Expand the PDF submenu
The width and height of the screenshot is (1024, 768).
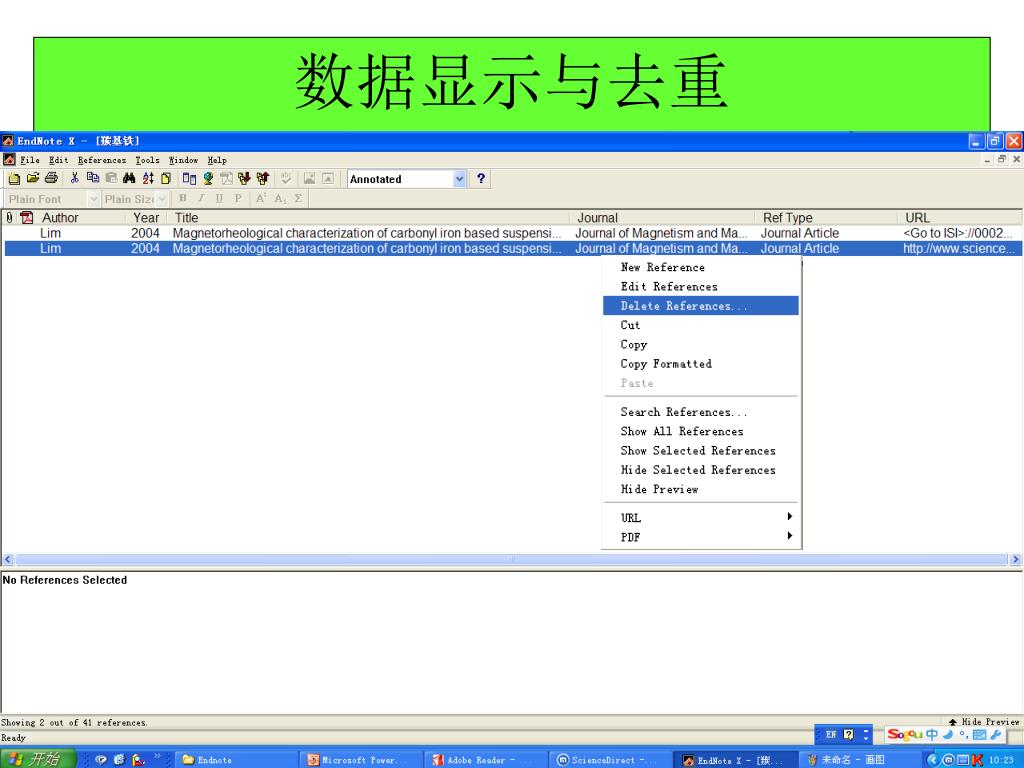[701, 537]
